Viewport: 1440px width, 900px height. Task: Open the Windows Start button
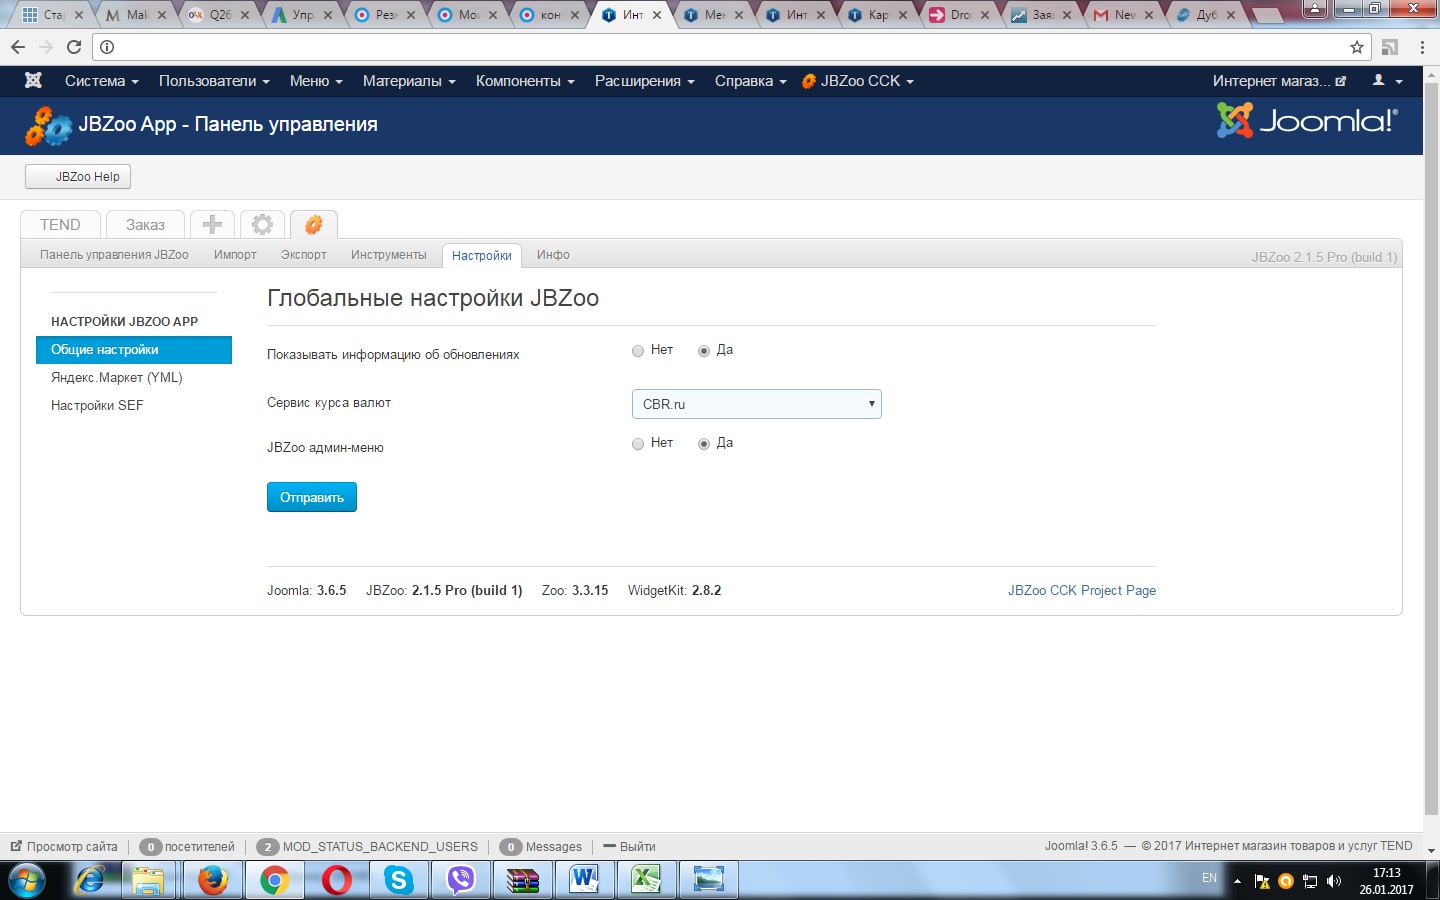click(28, 881)
